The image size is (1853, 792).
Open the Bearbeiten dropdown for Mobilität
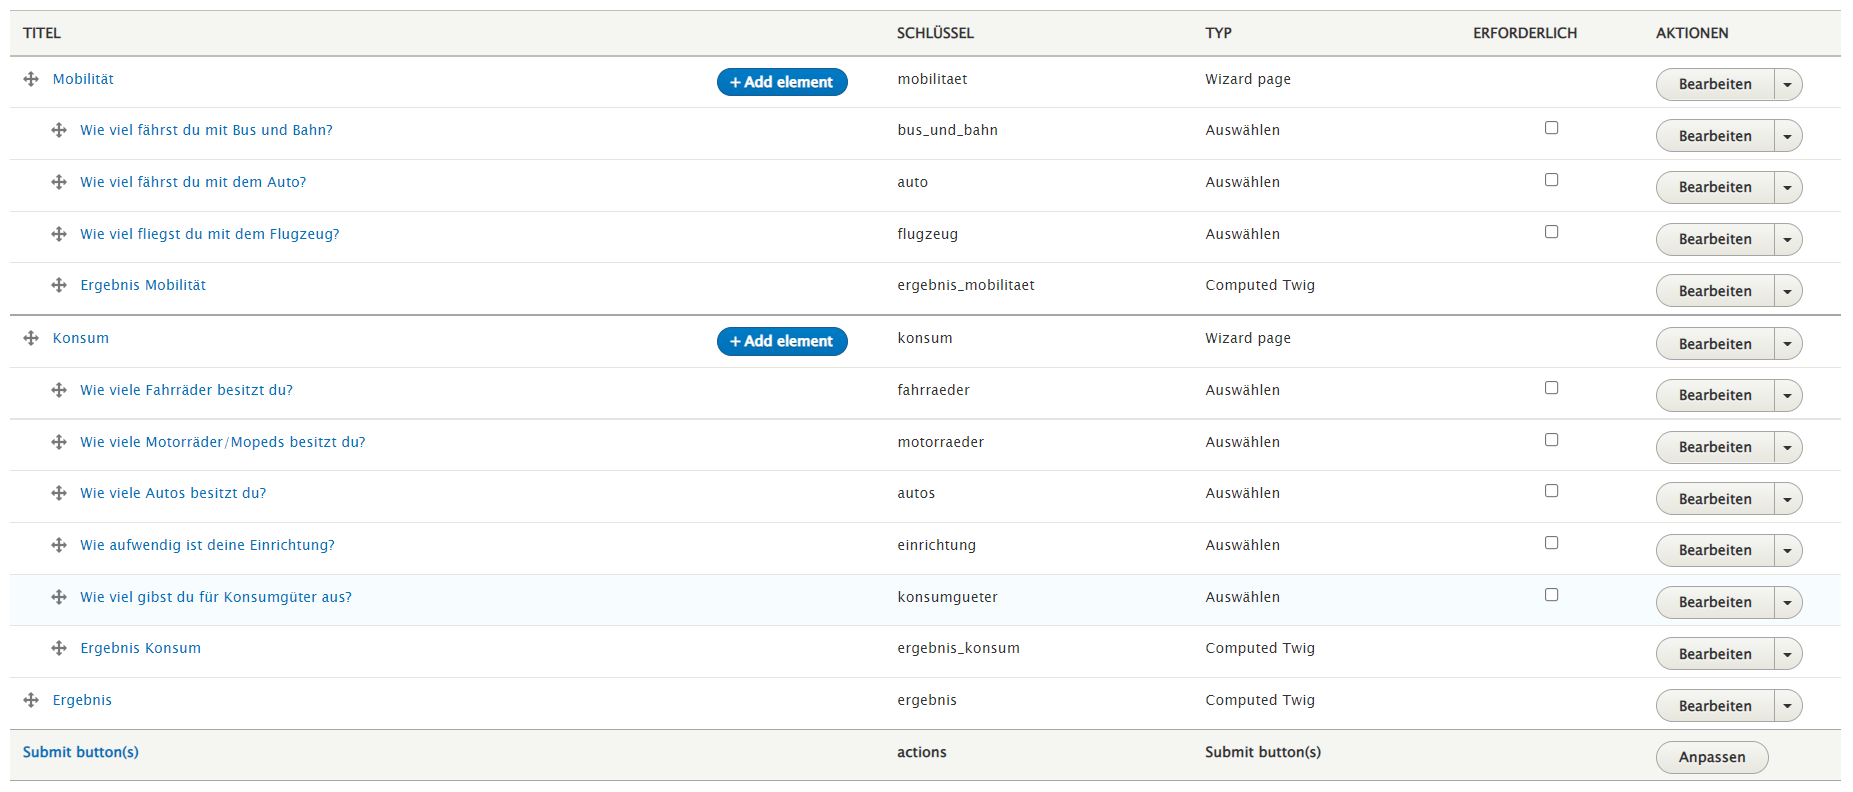[1788, 84]
